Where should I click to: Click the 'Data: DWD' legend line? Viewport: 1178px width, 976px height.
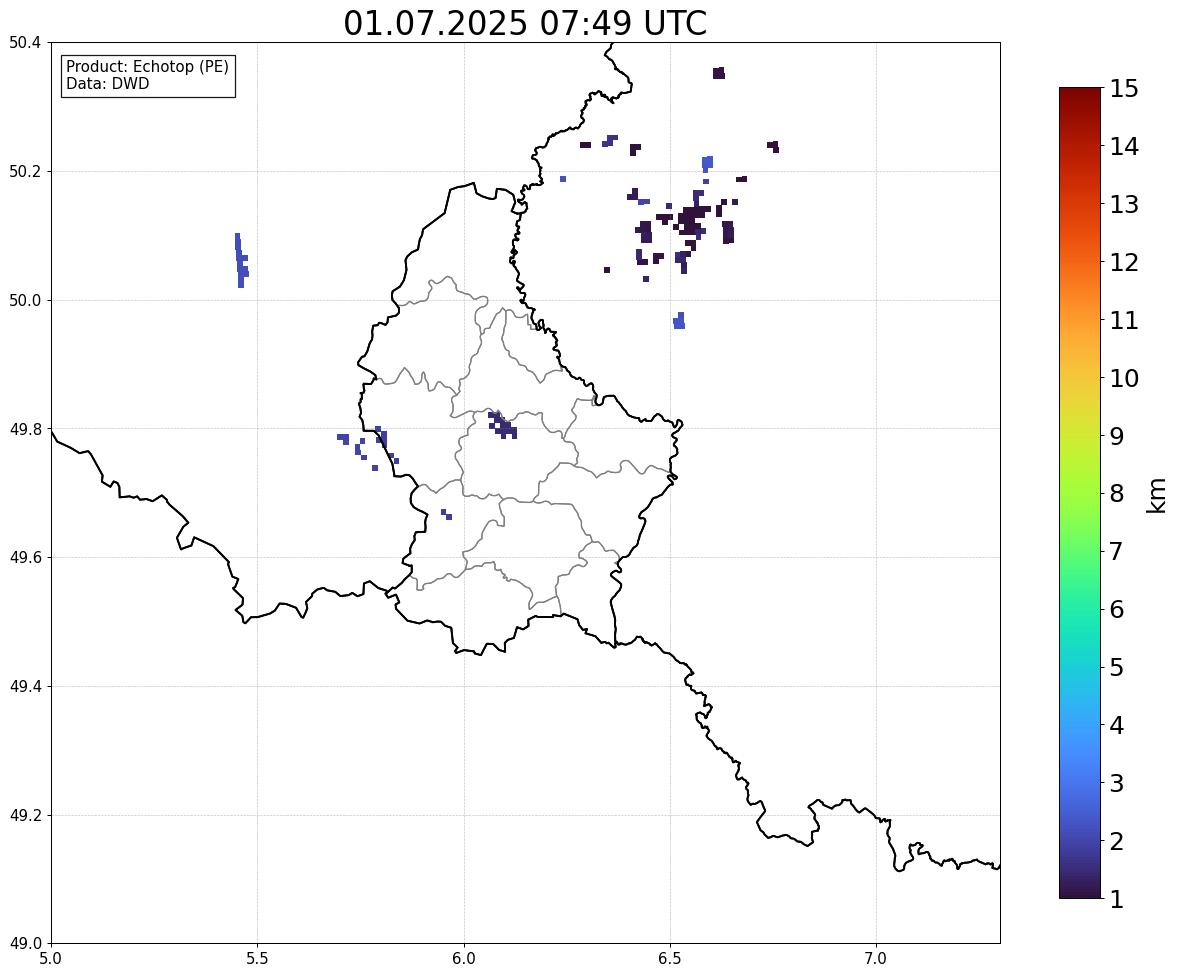(x=107, y=83)
